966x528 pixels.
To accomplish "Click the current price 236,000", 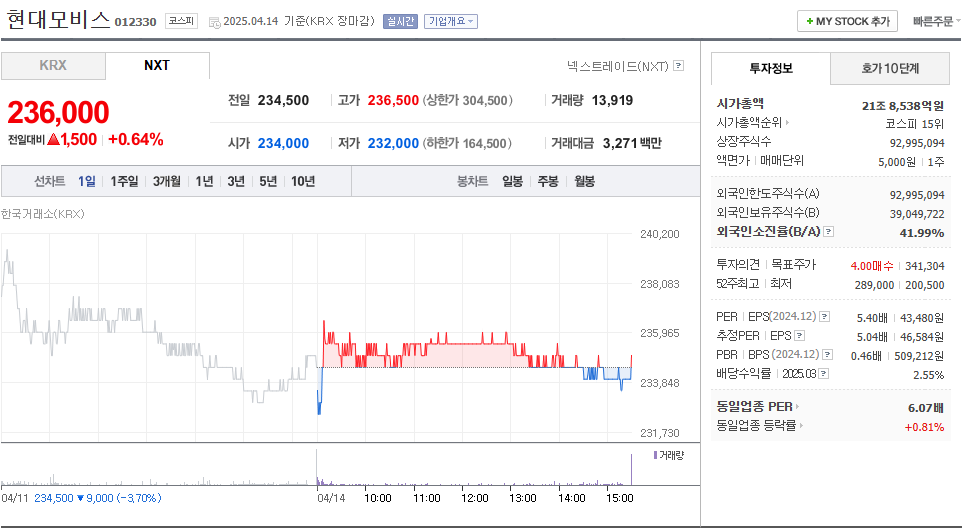I will pos(59,113).
